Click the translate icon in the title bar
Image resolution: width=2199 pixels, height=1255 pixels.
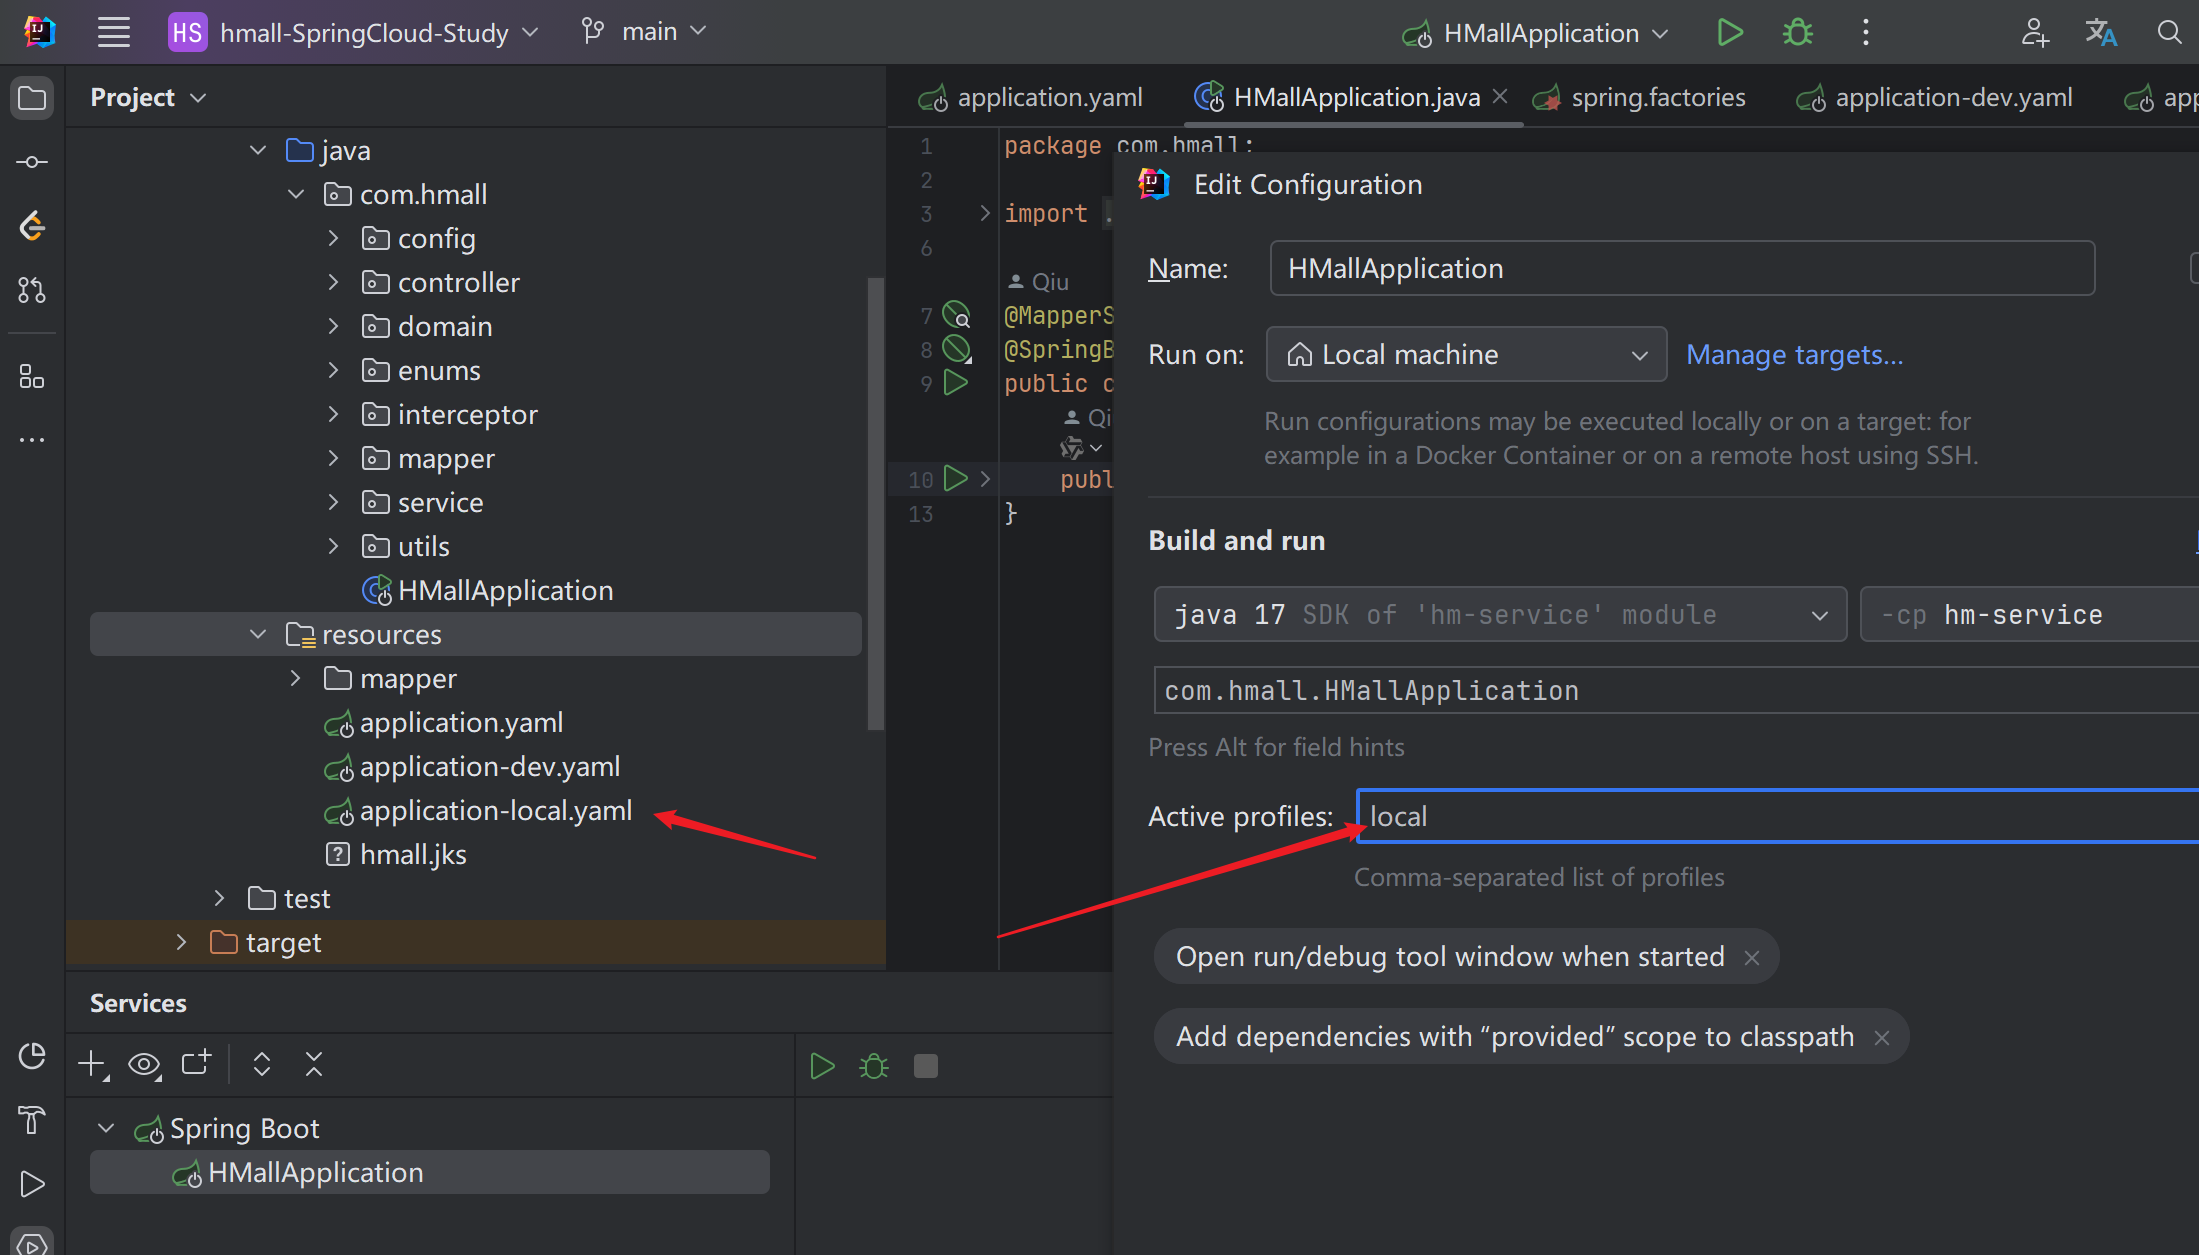pos(2100,32)
